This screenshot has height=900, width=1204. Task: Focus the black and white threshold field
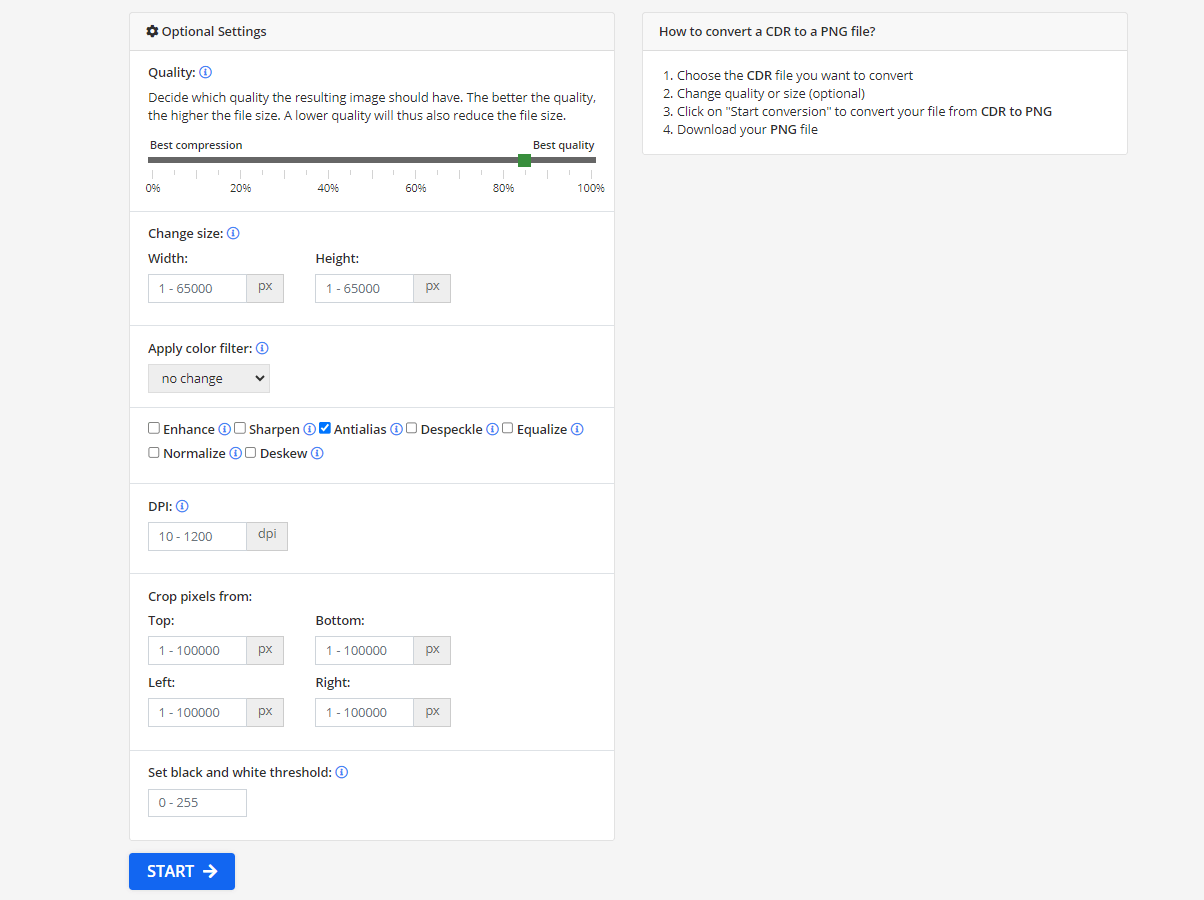pyautogui.click(x=198, y=802)
